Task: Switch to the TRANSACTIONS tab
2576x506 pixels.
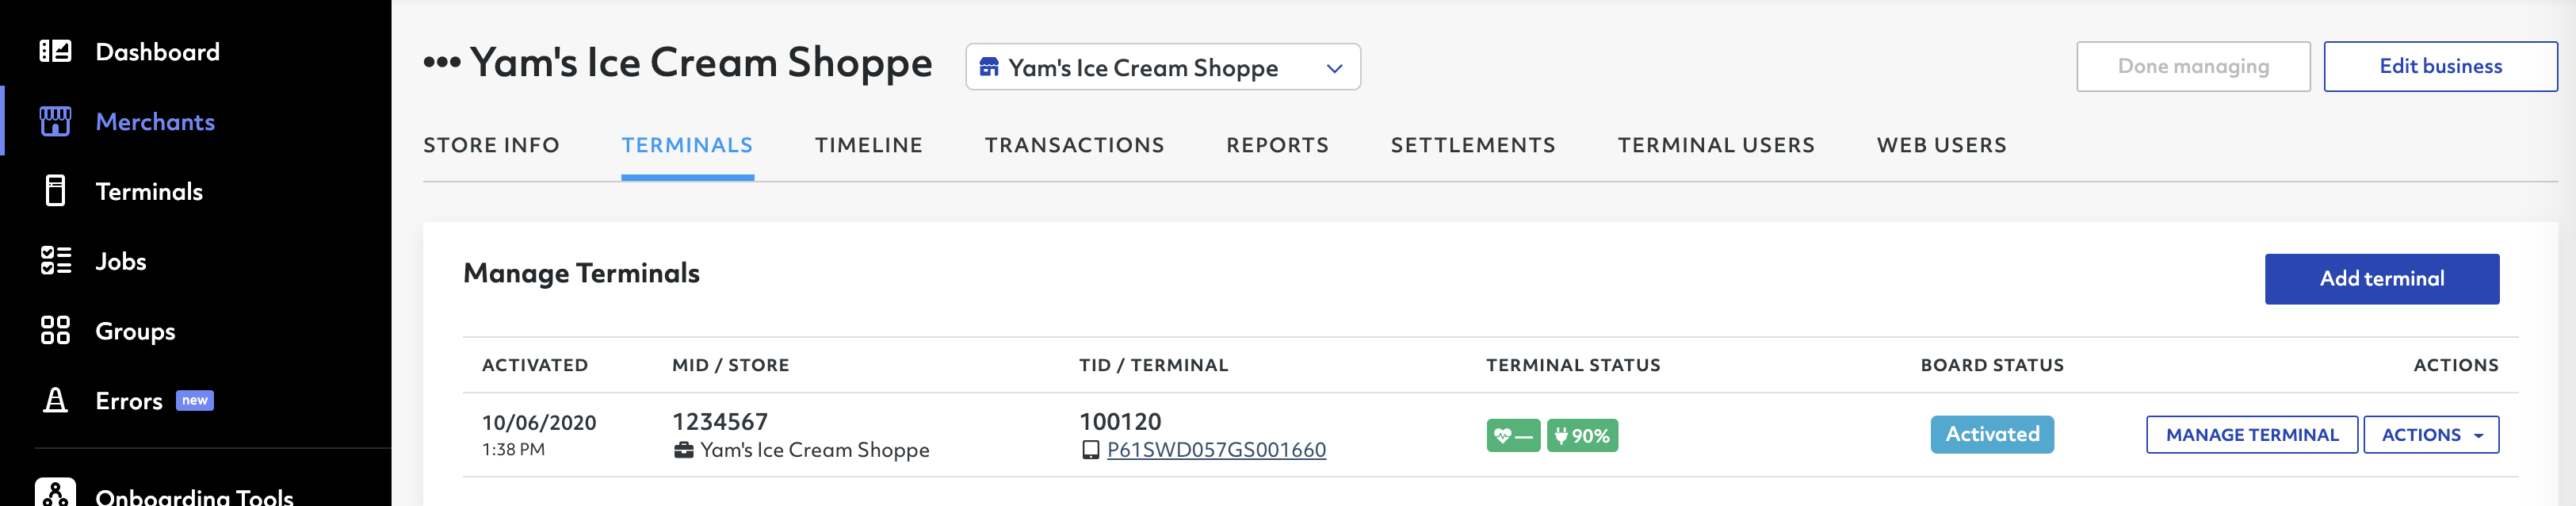Action: [1074, 145]
